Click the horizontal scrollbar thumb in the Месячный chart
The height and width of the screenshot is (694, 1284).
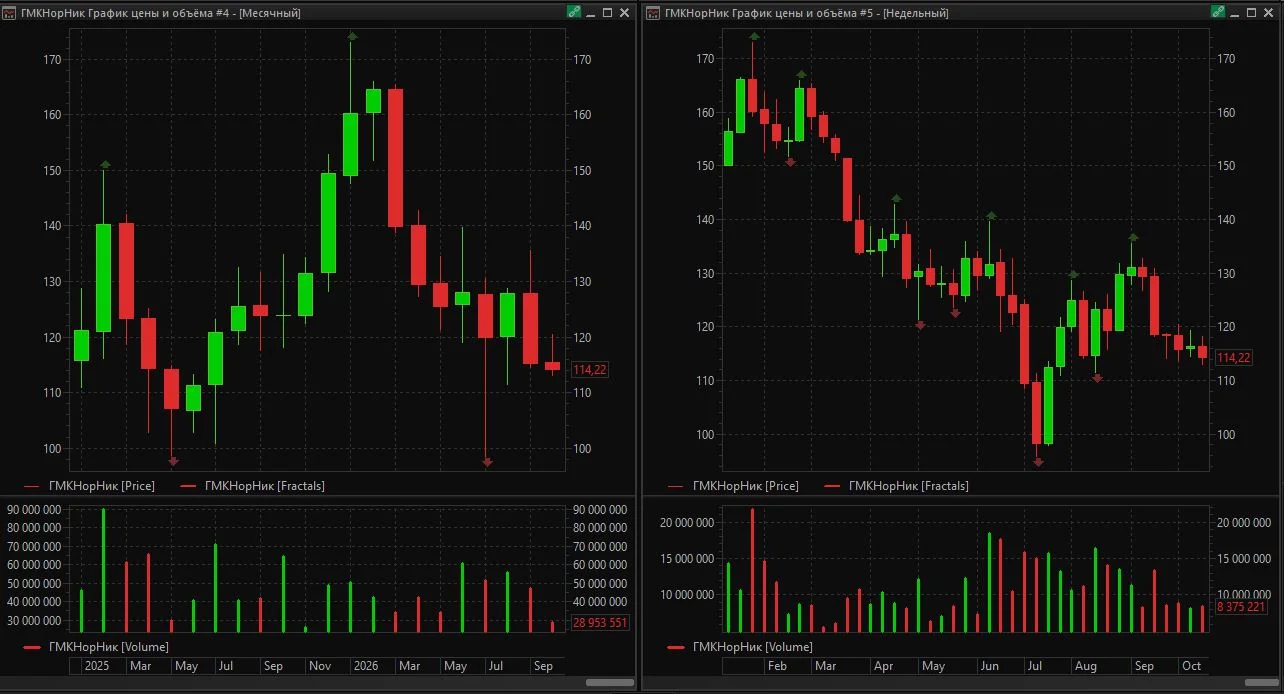coord(609,682)
